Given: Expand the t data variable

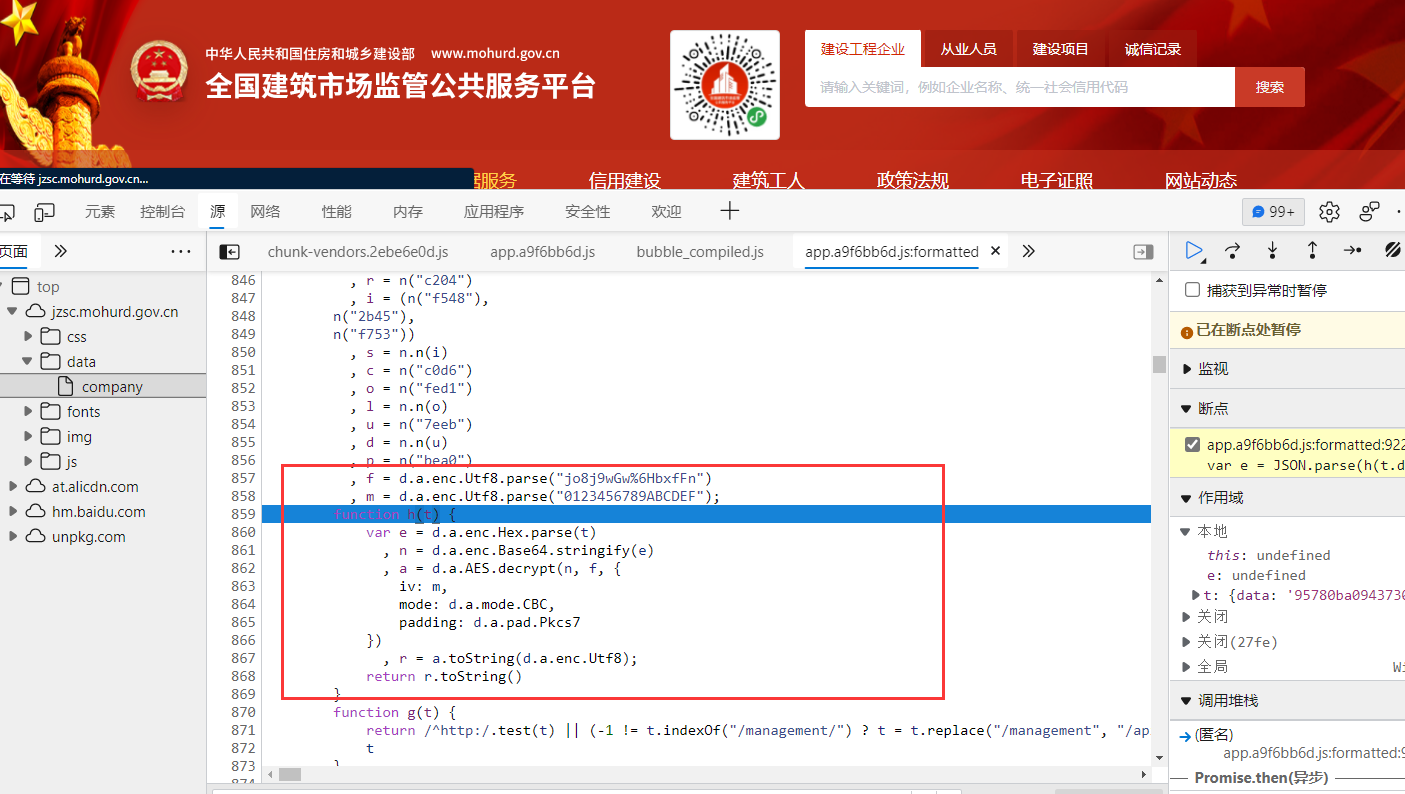Looking at the screenshot, I should point(1196,595).
